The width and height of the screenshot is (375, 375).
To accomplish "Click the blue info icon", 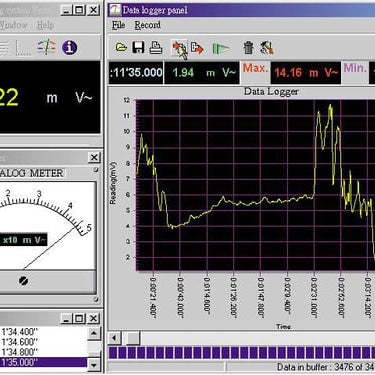I will coord(69,47).
